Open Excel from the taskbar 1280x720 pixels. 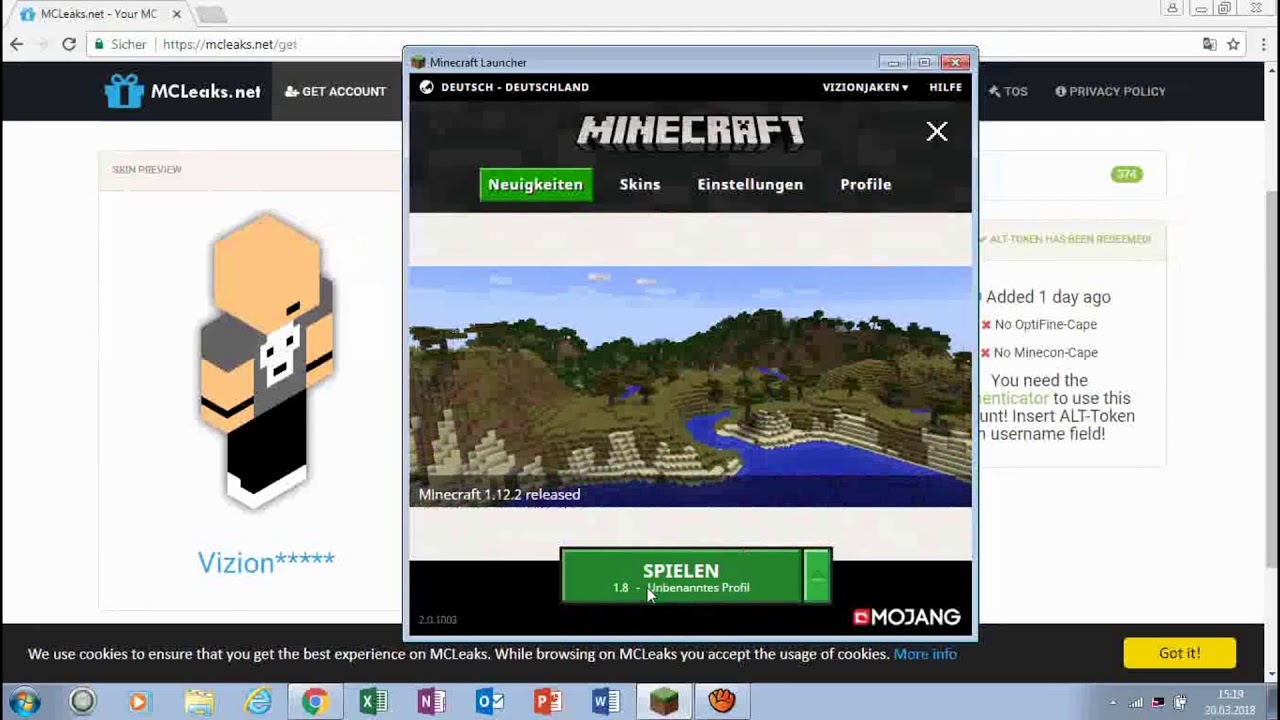pos(373,702)
